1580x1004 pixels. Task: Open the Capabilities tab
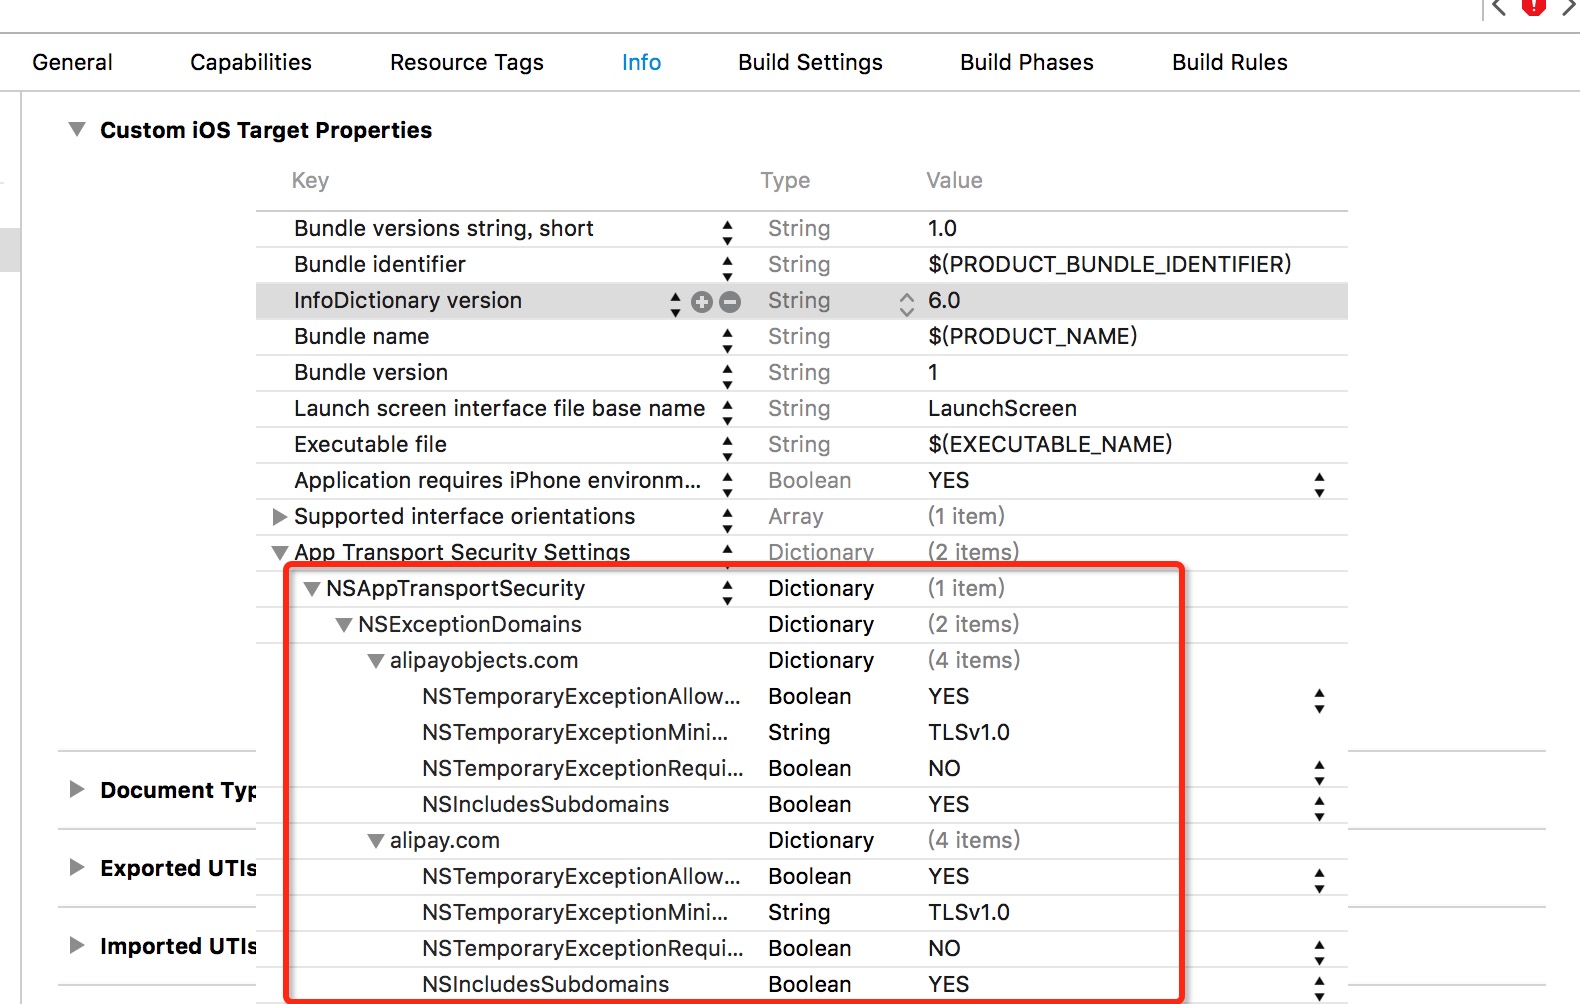click(251, 62)
